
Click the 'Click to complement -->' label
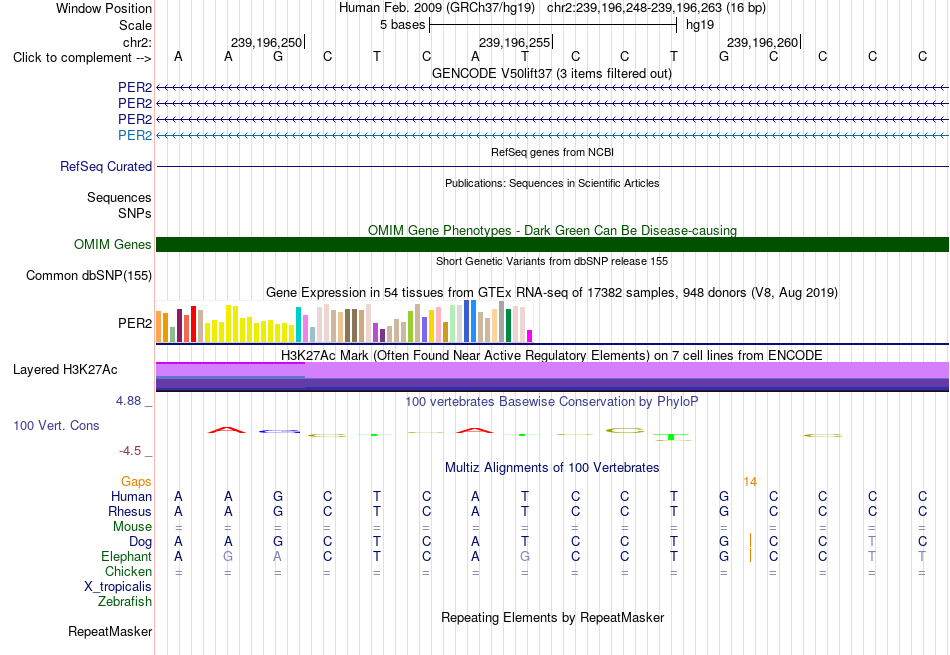coord(82,58)
